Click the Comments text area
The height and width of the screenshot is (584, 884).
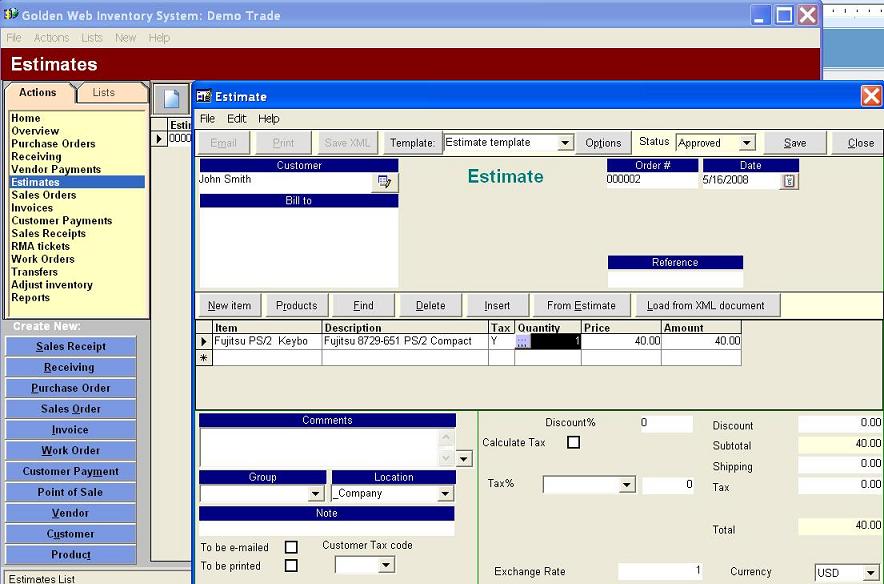[x=319, y=448]
